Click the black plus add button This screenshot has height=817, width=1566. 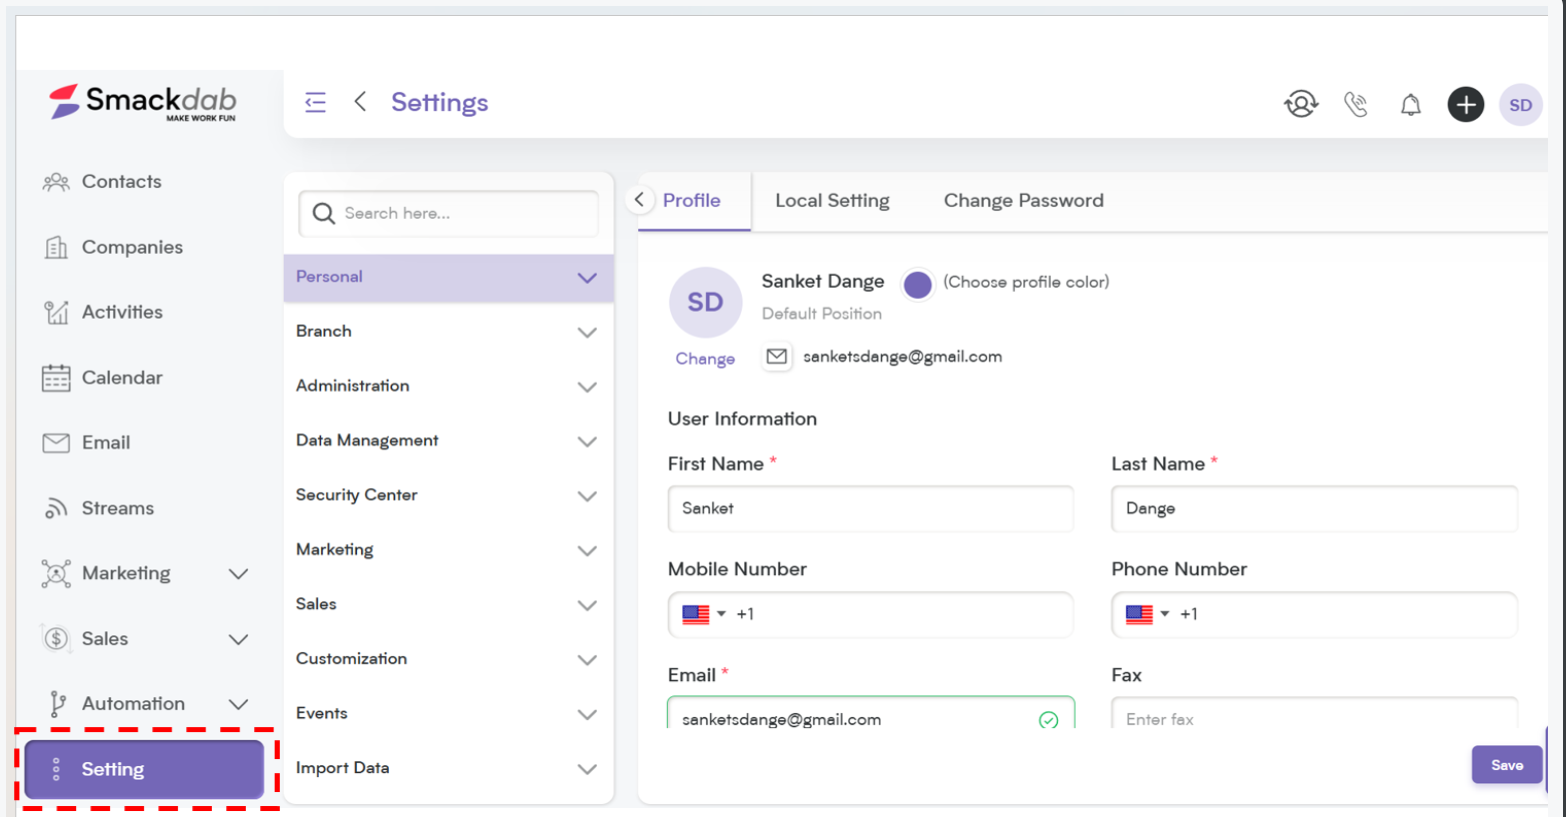pos(1465,104)
